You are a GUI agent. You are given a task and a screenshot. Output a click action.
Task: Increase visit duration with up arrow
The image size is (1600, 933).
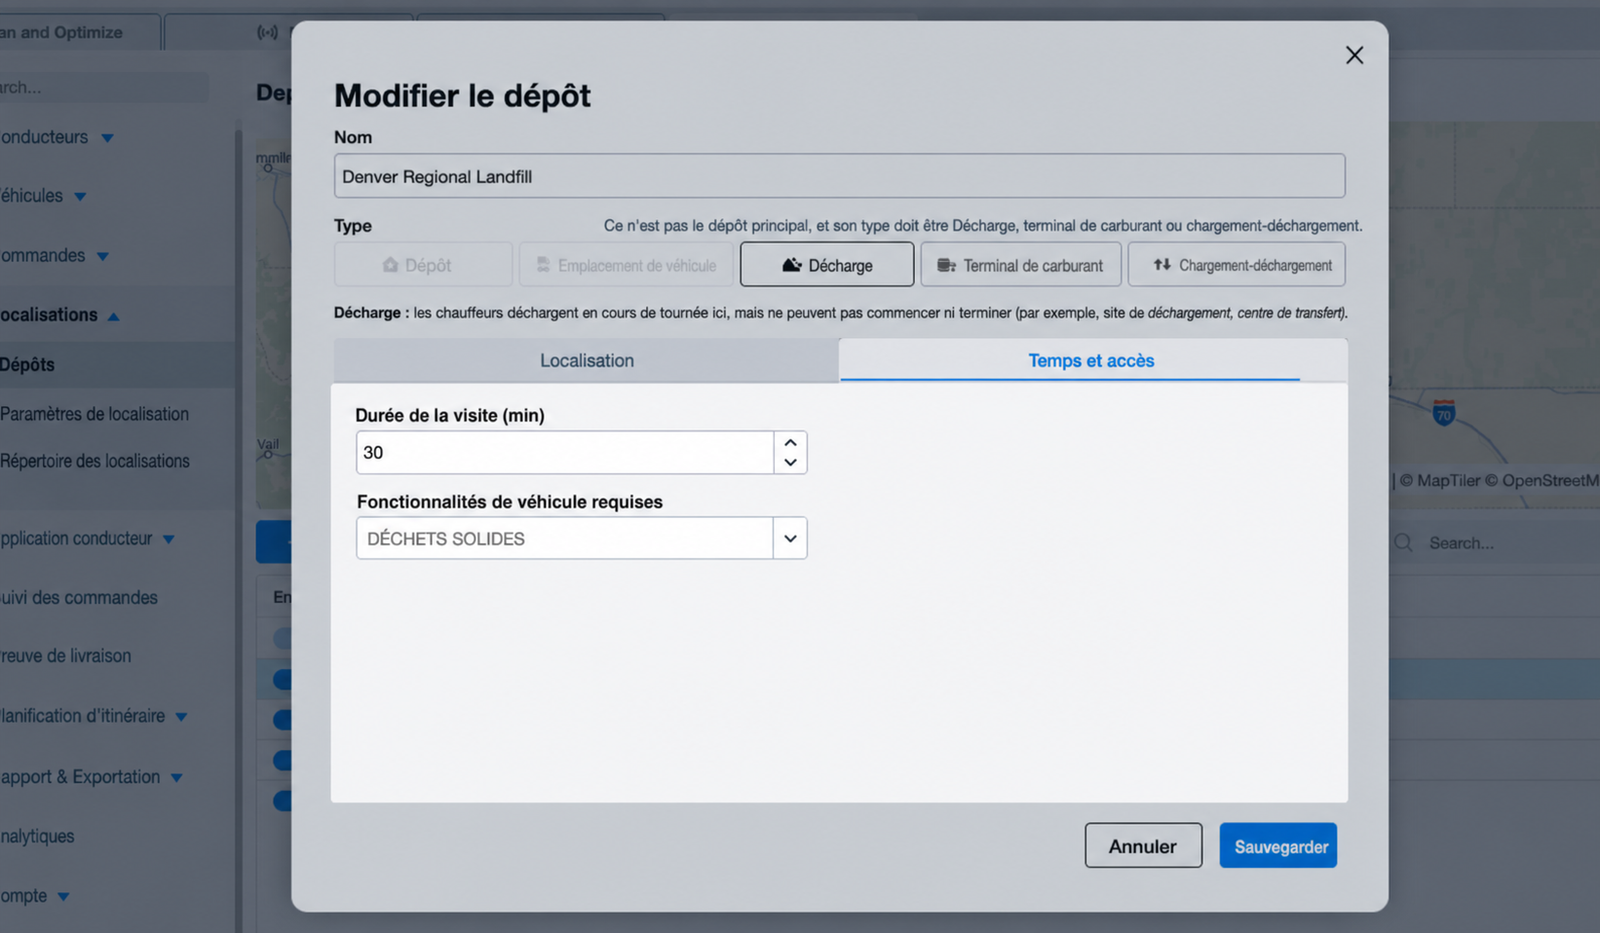(790, 442)
